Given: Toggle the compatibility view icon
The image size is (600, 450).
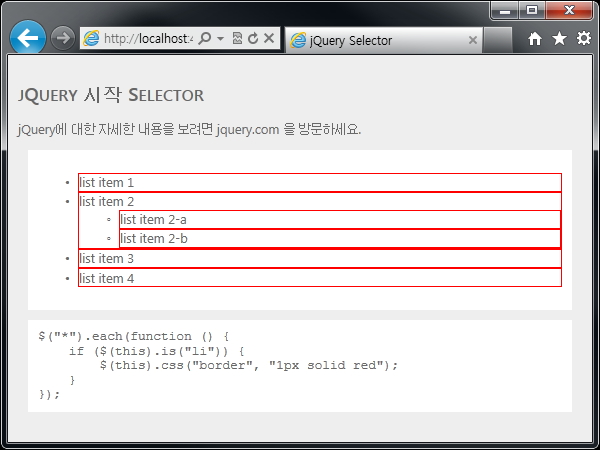Looking at the screenshot, I should click(237, 38).
